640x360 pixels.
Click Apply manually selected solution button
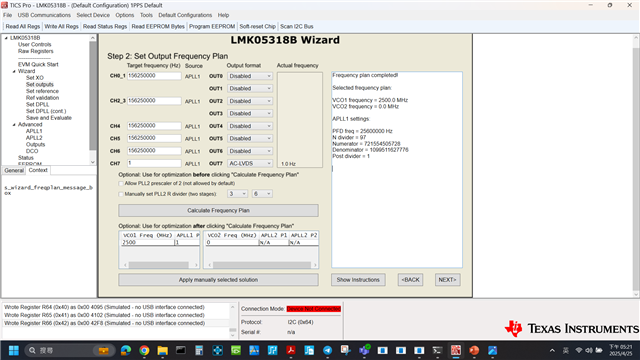[x=218, y=280]
